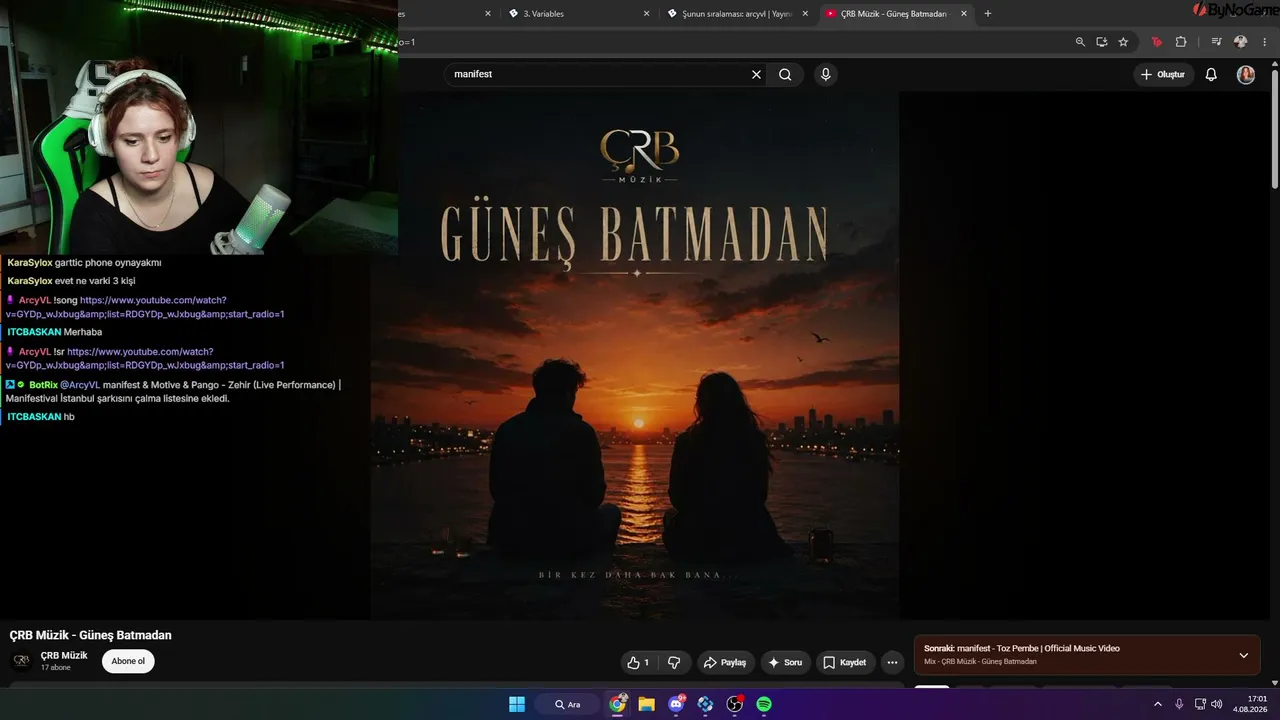Close the Şunun sıralaması tab
1280x720 pixels.
point(805,13)
